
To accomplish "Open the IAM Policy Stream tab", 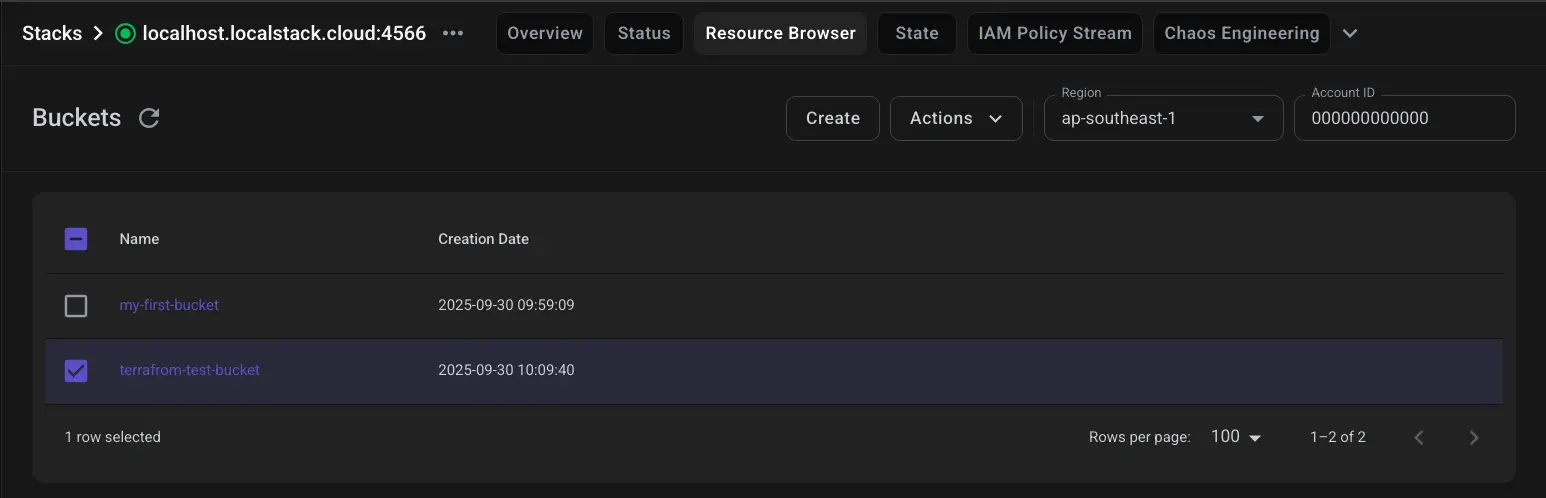I will pos(1054,33).
